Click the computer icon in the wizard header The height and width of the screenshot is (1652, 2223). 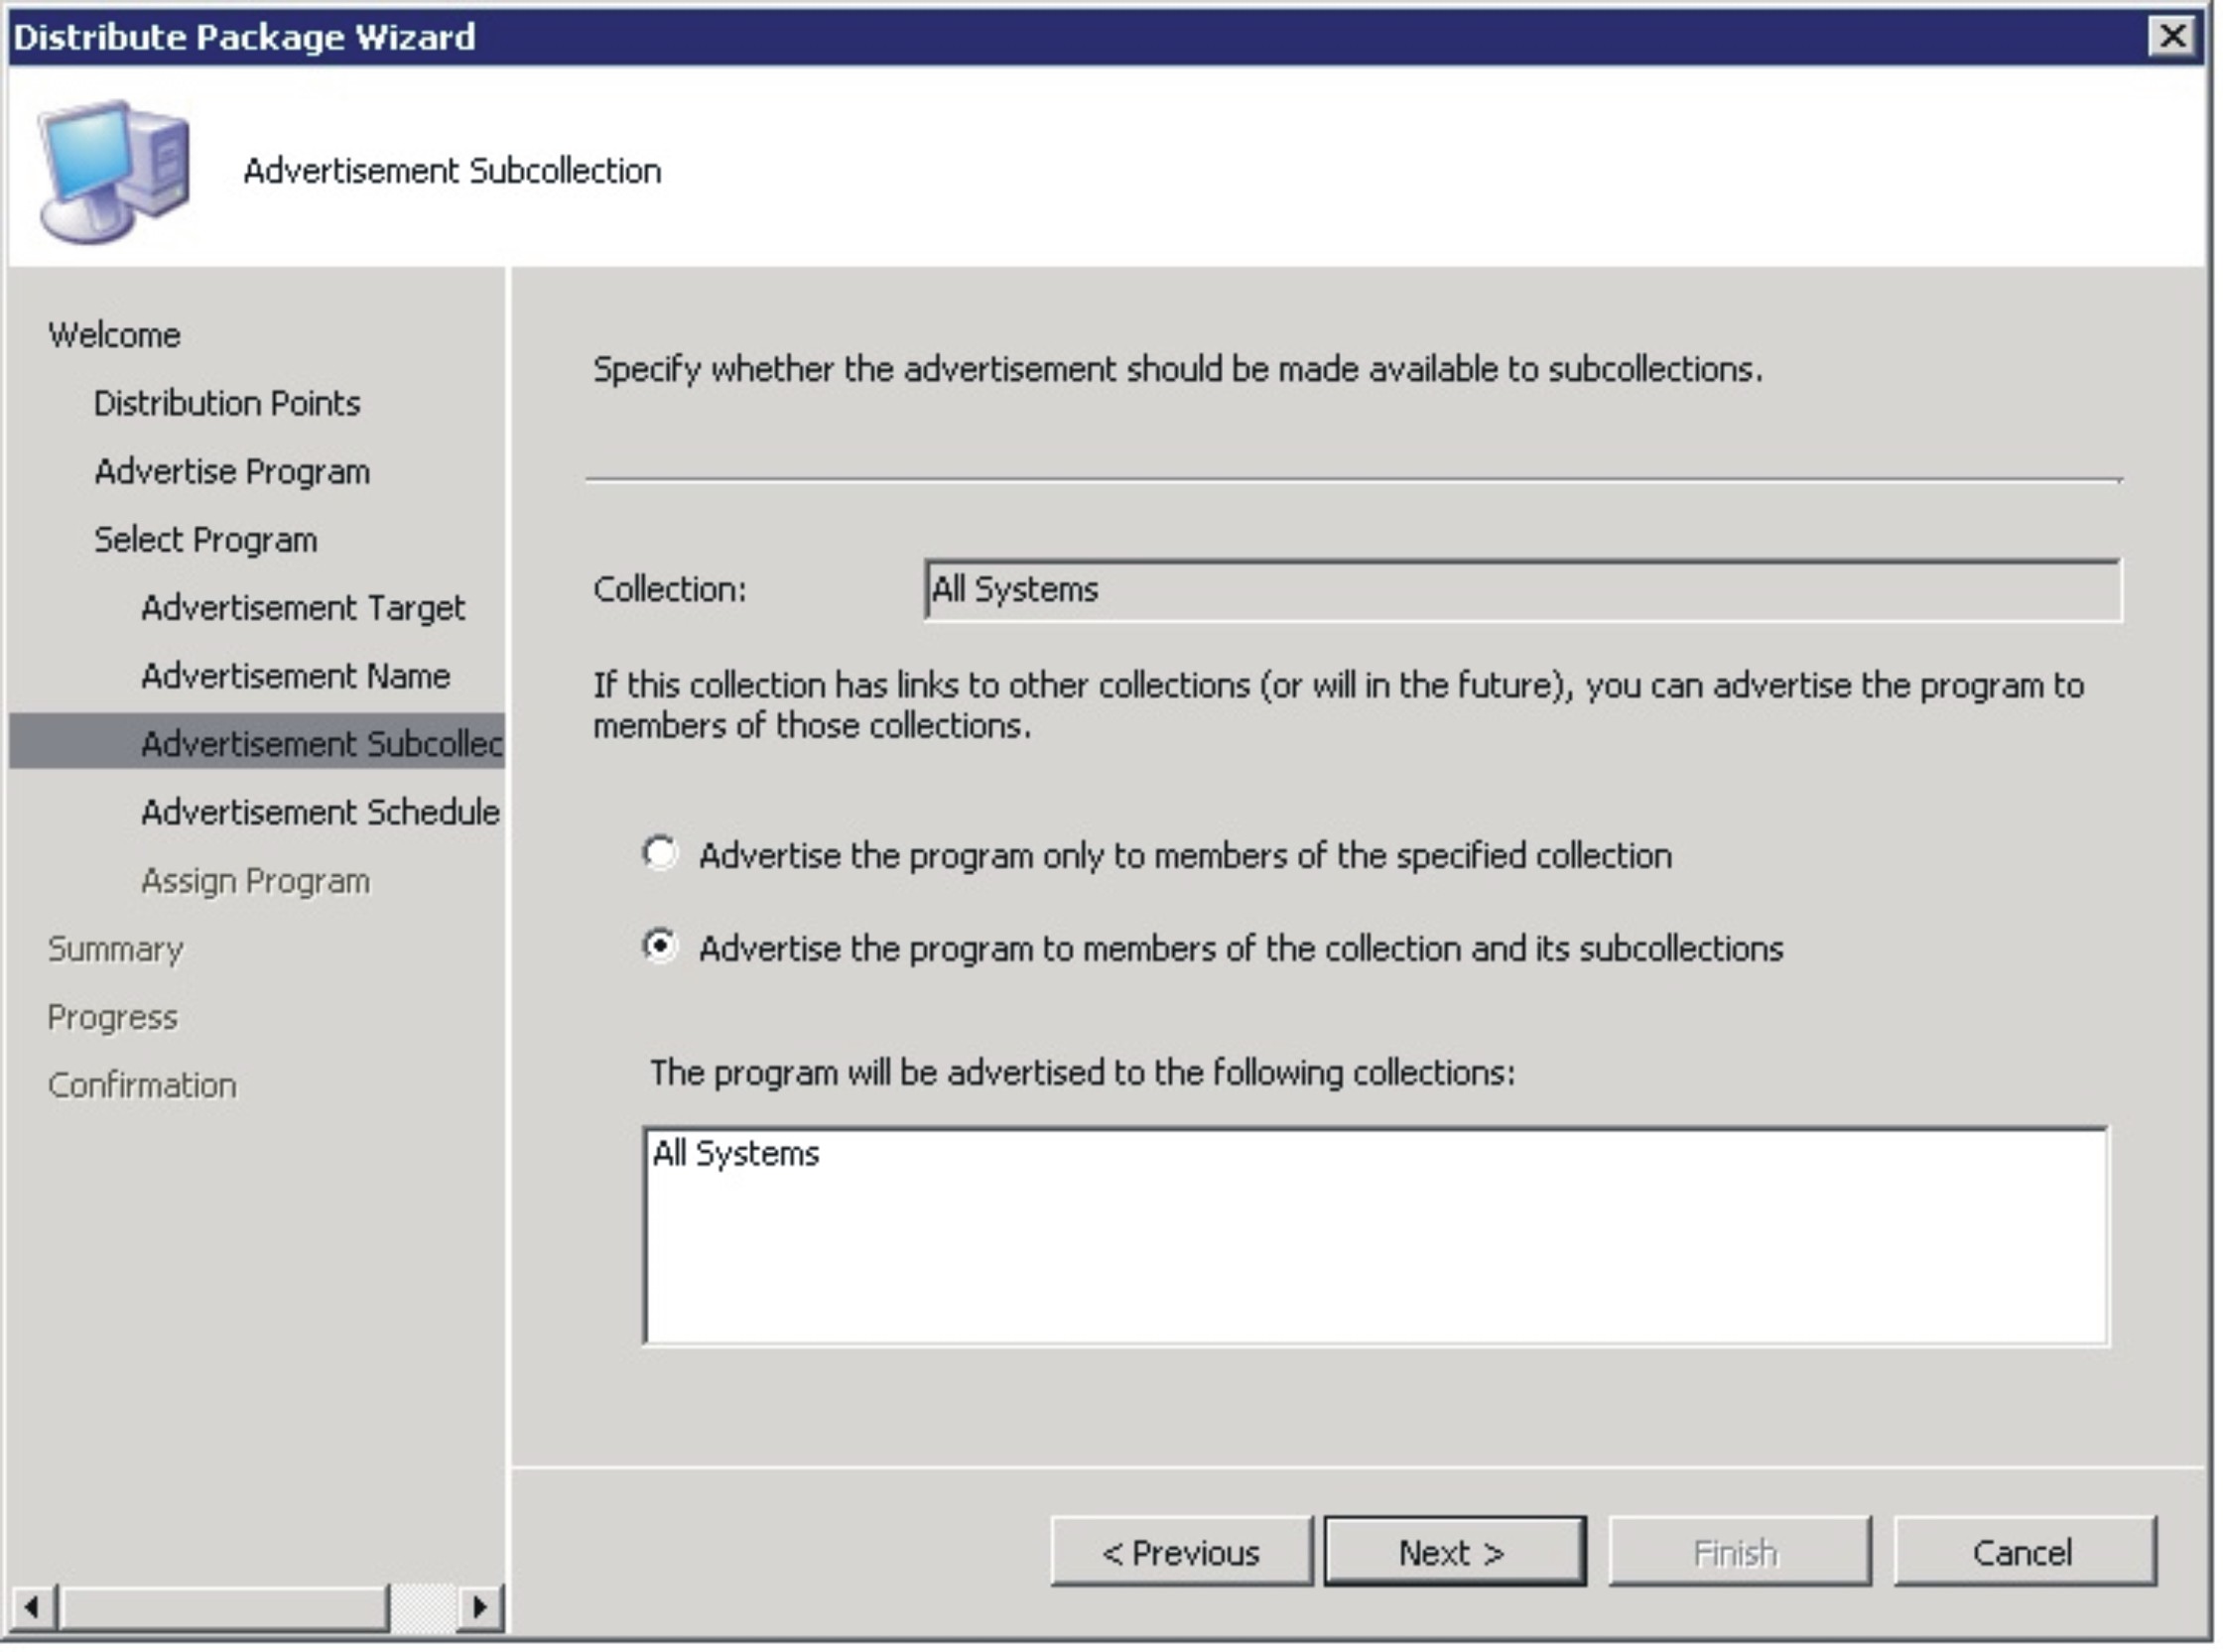113,170
